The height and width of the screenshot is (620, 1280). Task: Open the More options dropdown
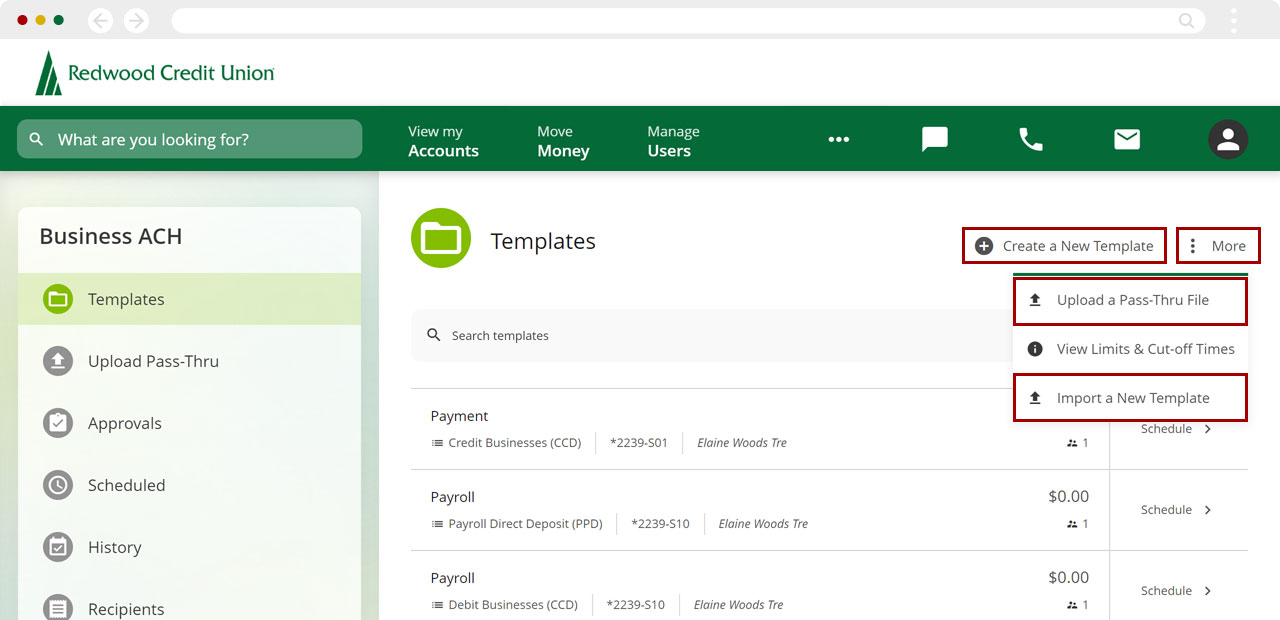(1217, 246)
